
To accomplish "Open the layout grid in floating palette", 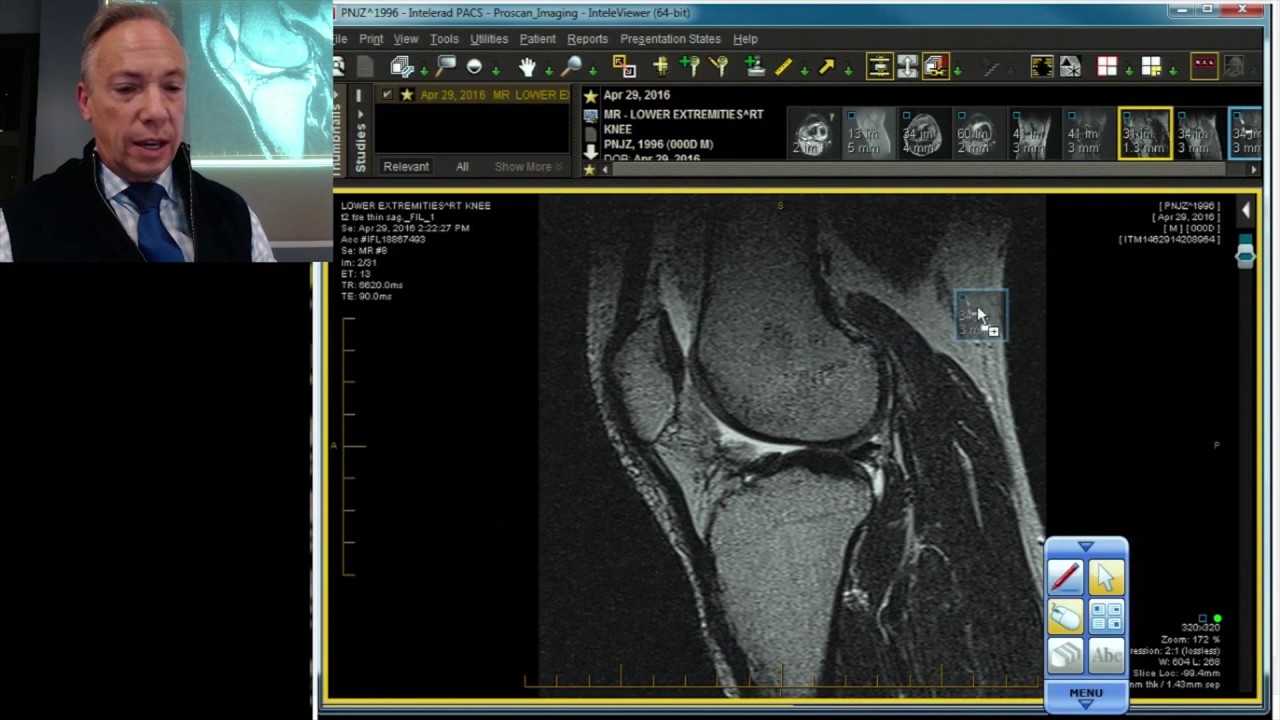I will click(x=1106, y=617).
